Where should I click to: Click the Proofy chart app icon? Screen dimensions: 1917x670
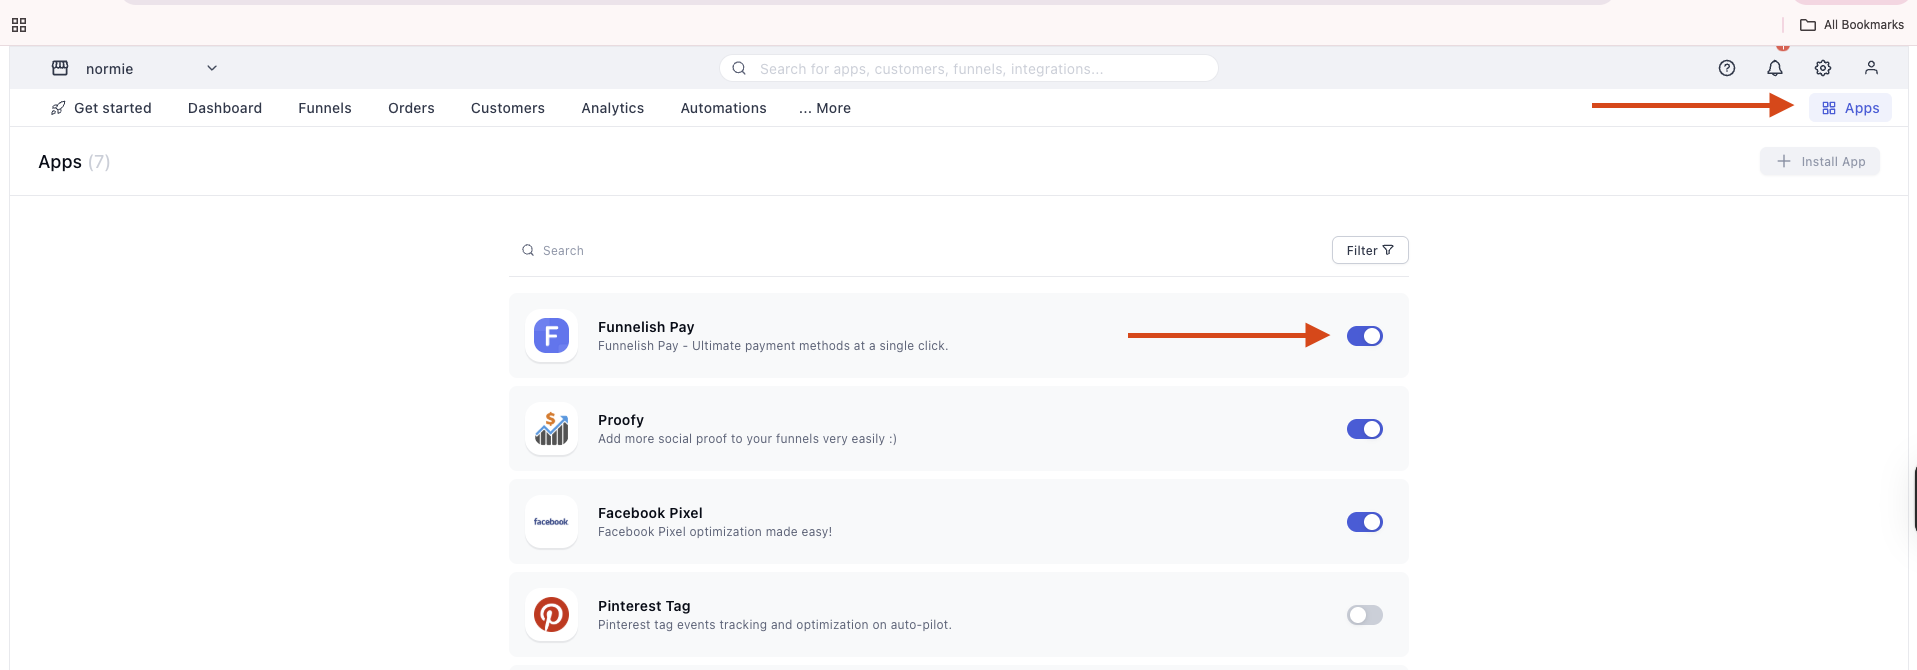[551, 429]
